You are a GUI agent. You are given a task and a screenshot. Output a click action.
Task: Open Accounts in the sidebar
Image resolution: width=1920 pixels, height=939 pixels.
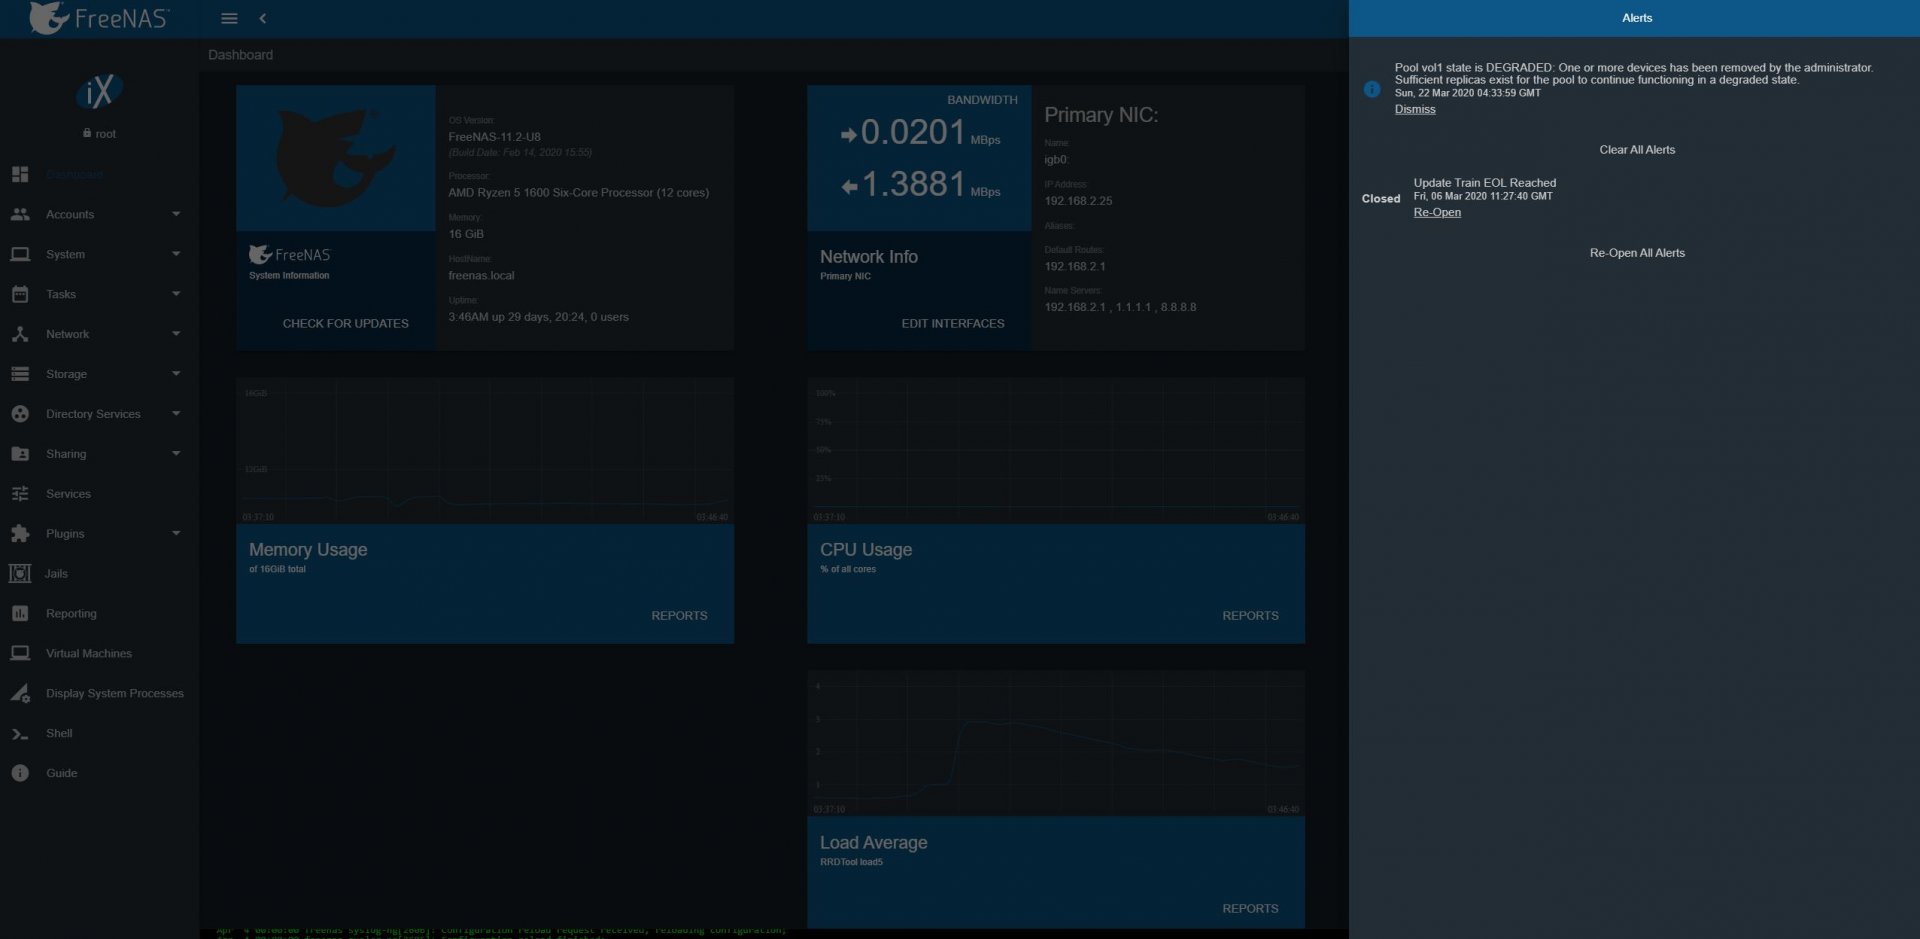click(70, 214)
